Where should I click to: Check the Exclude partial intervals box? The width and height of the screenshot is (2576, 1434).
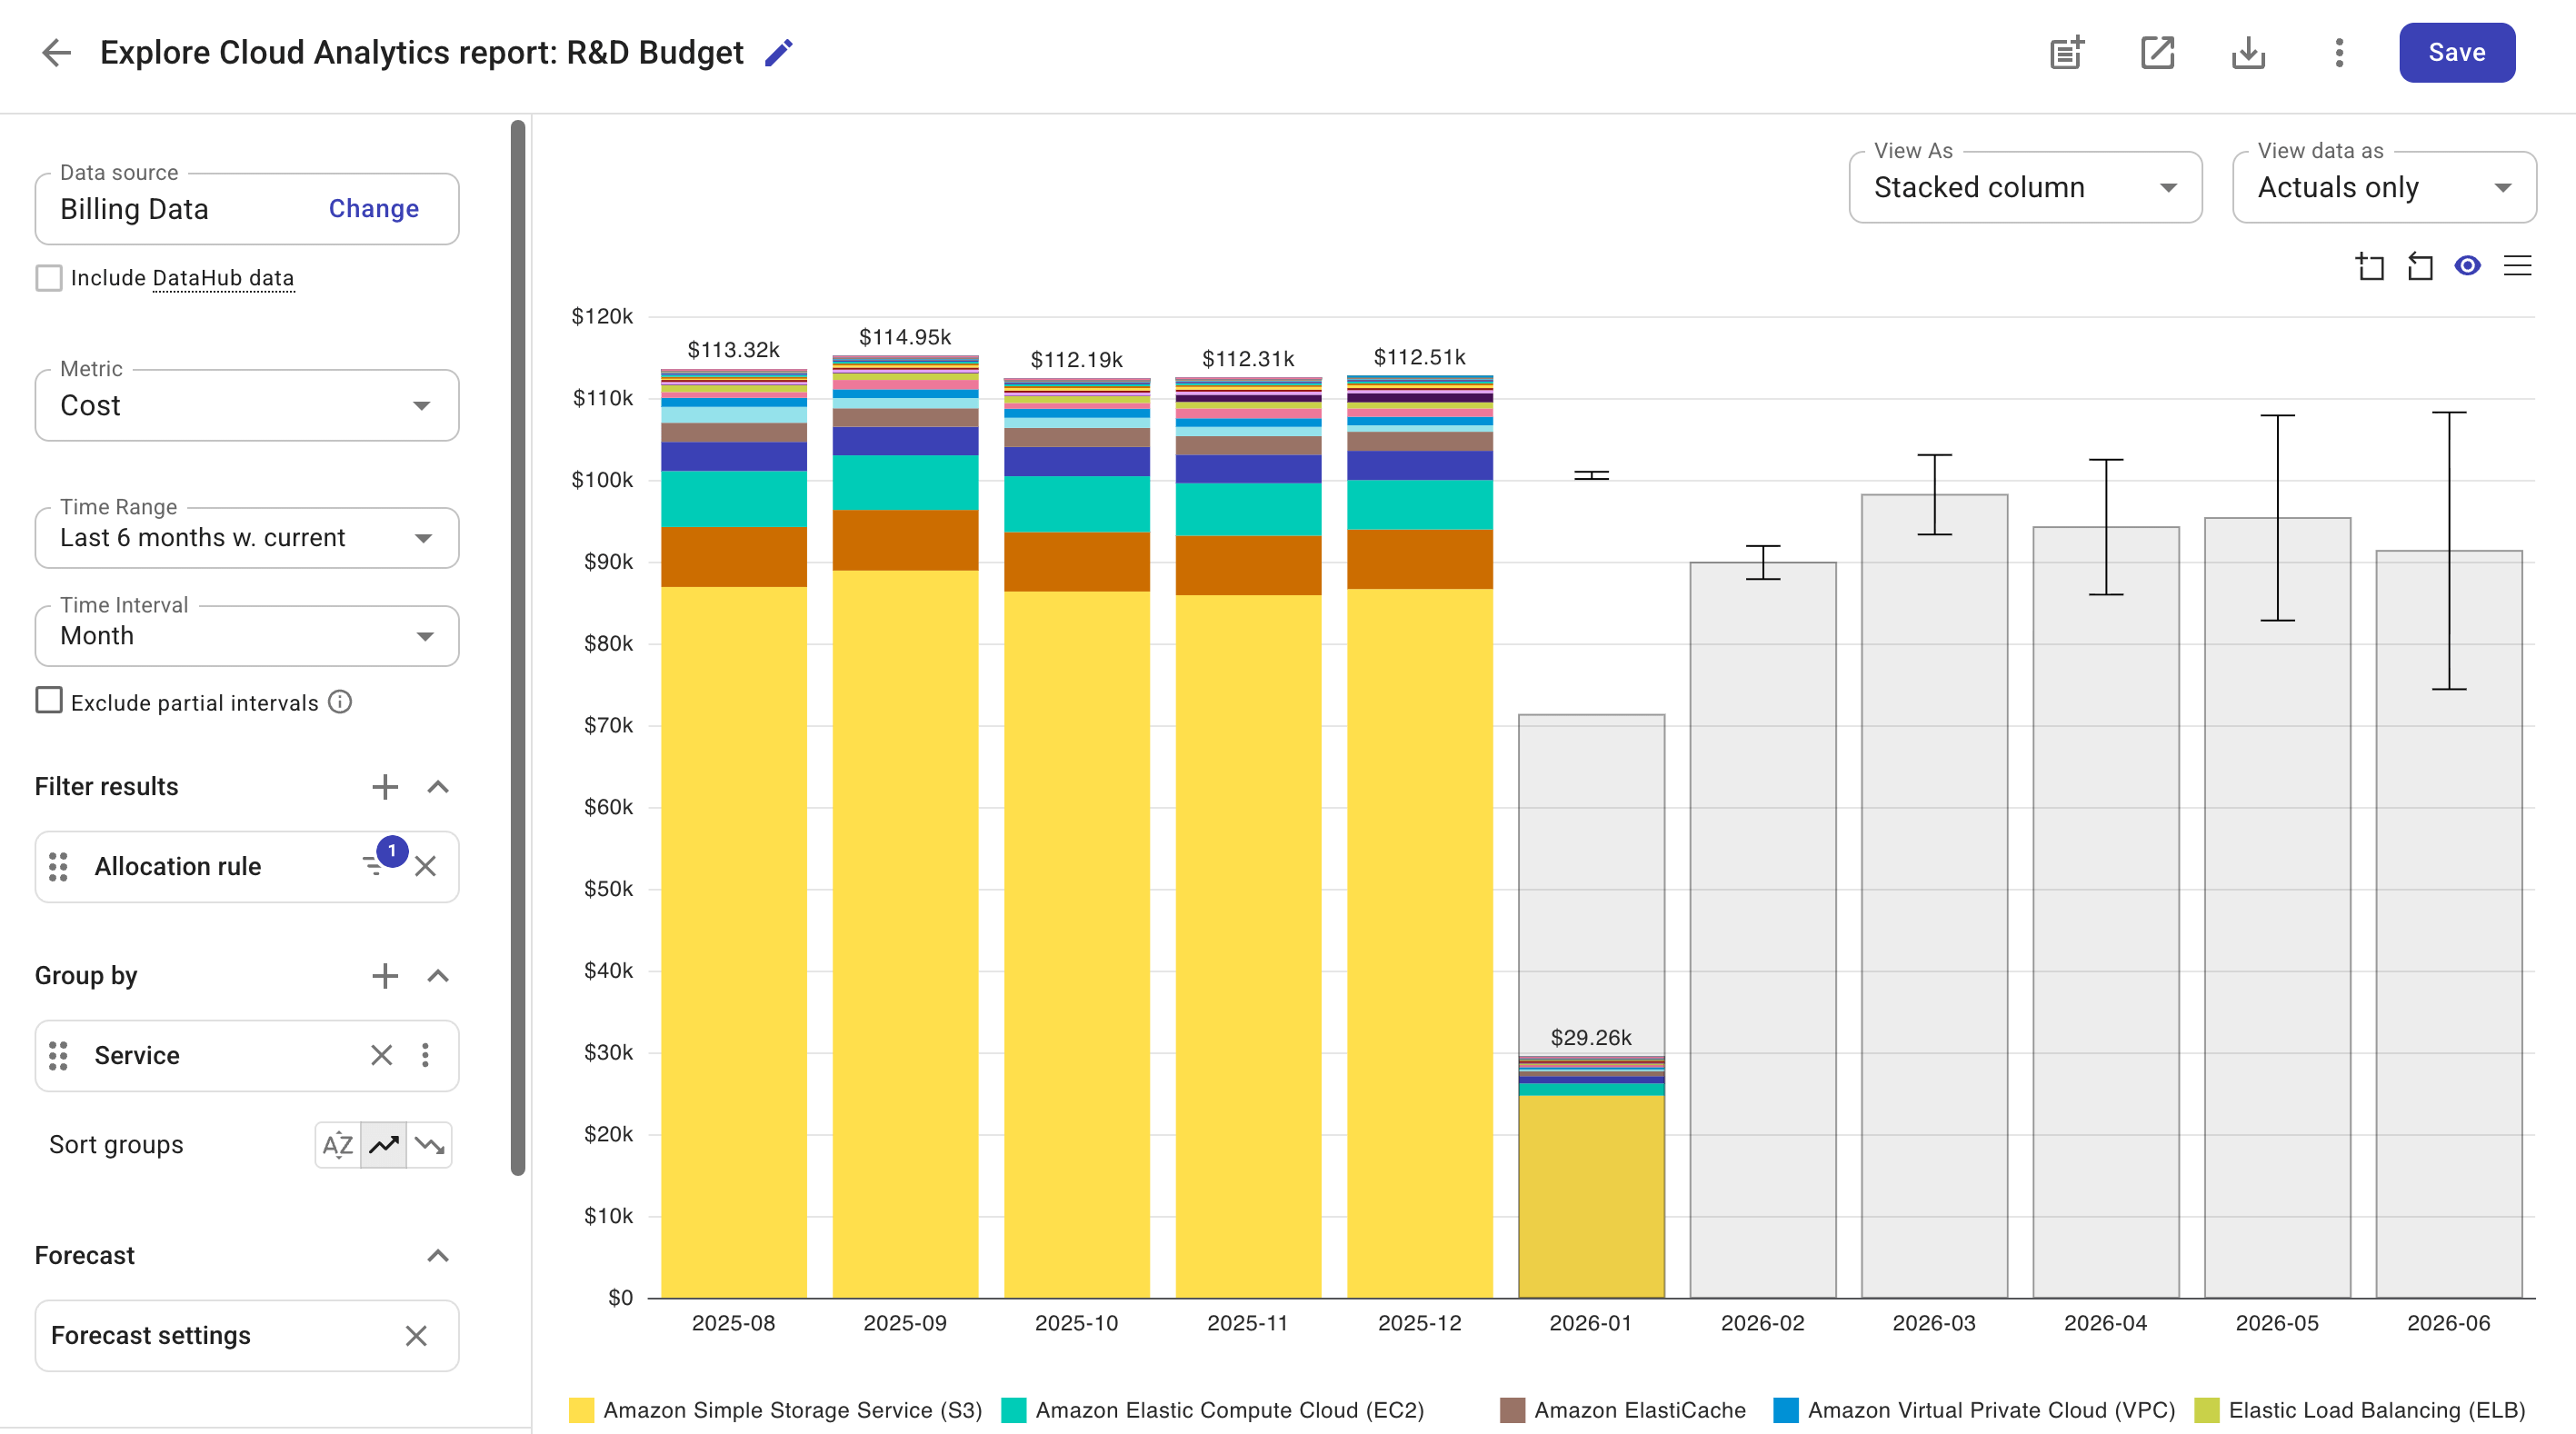[49, 700]
